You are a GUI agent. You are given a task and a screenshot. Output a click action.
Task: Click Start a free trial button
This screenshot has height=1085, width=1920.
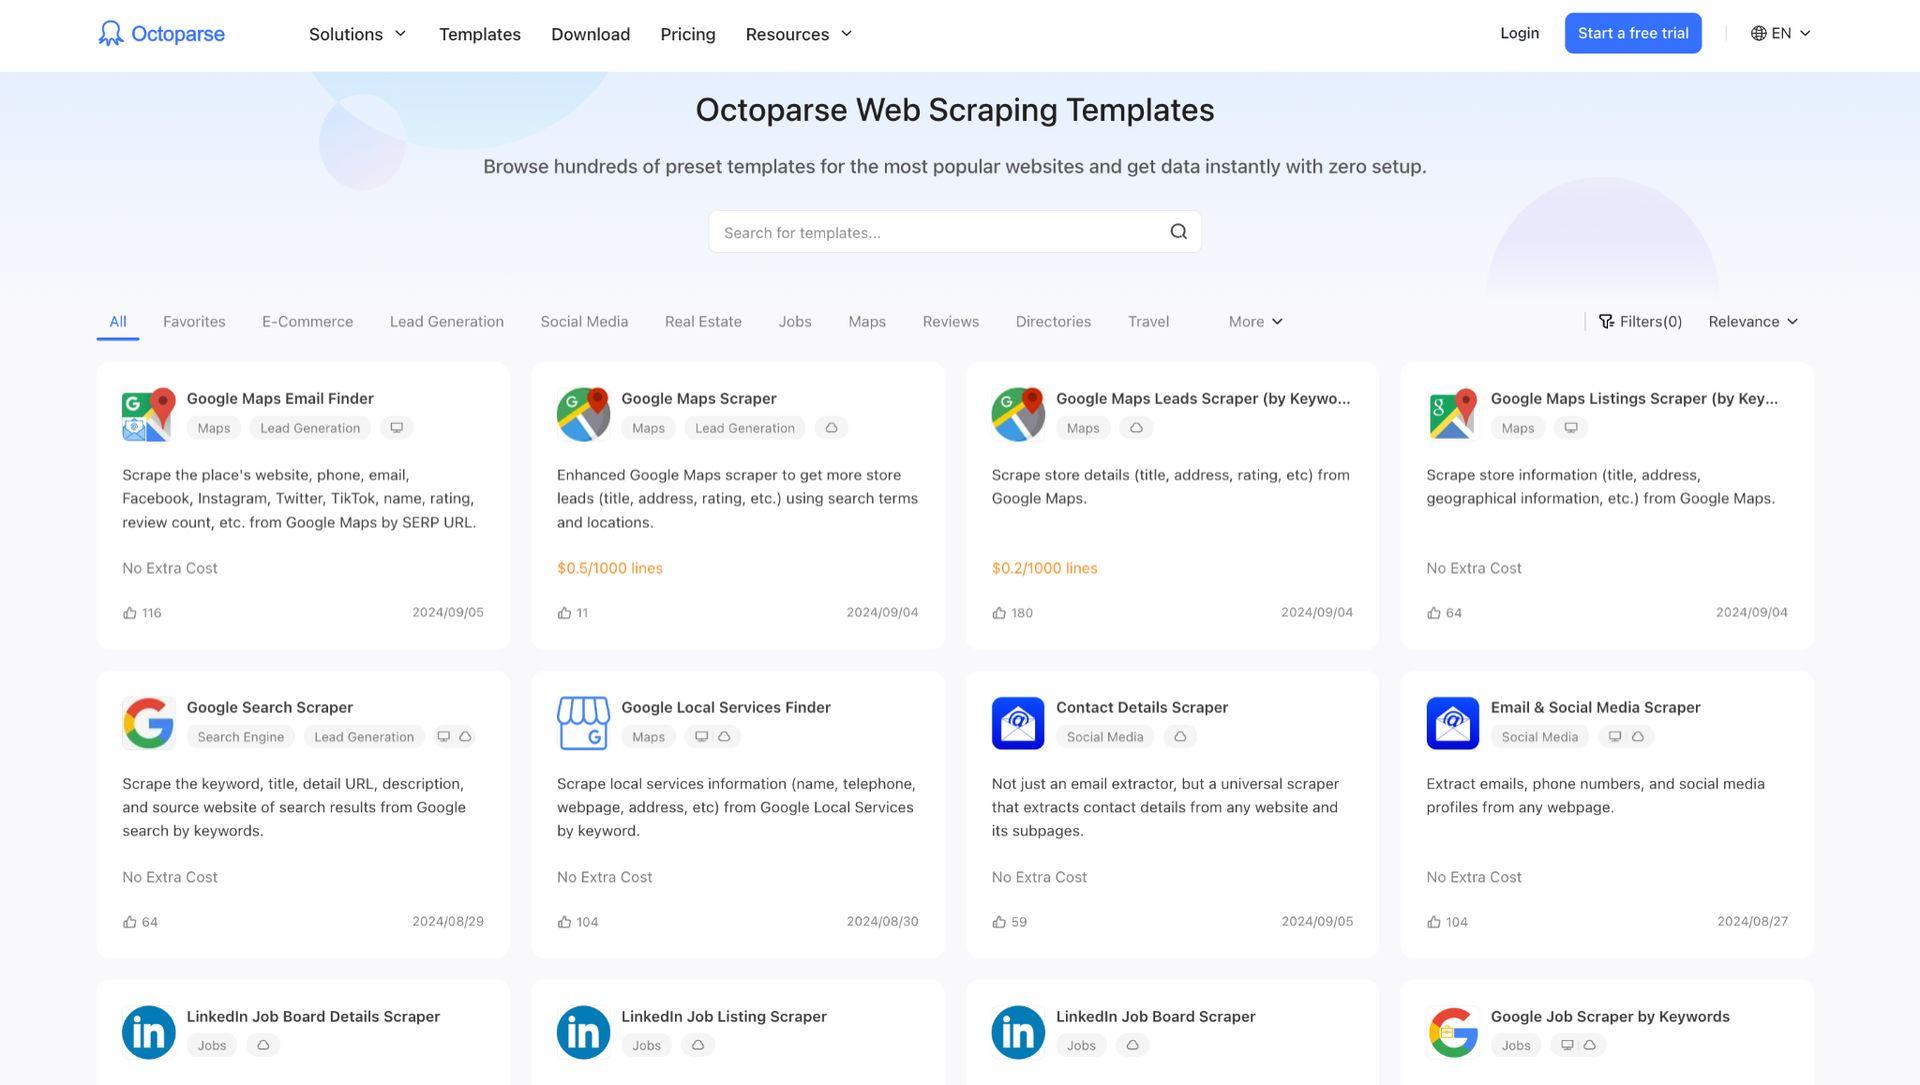[x=1633, y=32]
